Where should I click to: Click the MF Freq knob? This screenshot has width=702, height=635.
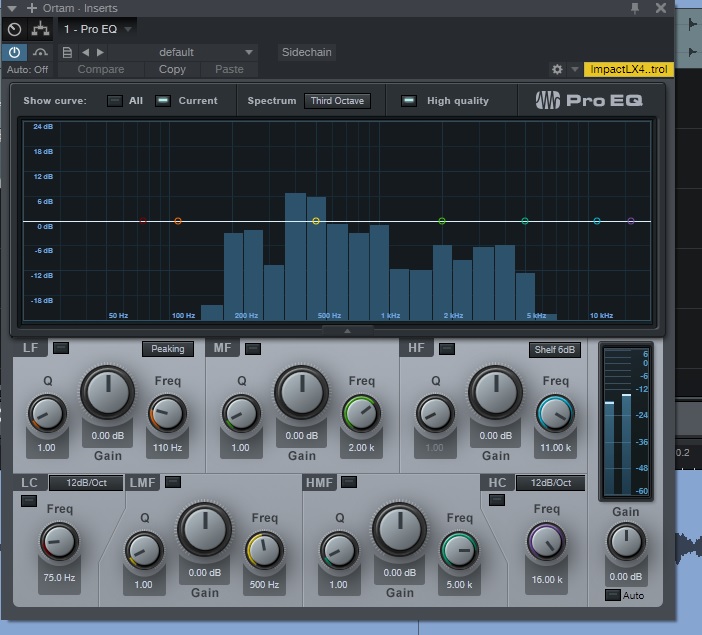pos(362,413)
